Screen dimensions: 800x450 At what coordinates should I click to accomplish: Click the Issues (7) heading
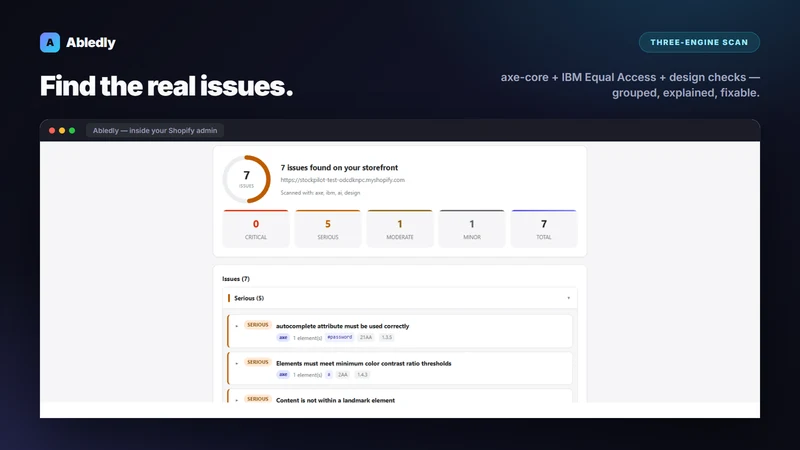point(236,279)
